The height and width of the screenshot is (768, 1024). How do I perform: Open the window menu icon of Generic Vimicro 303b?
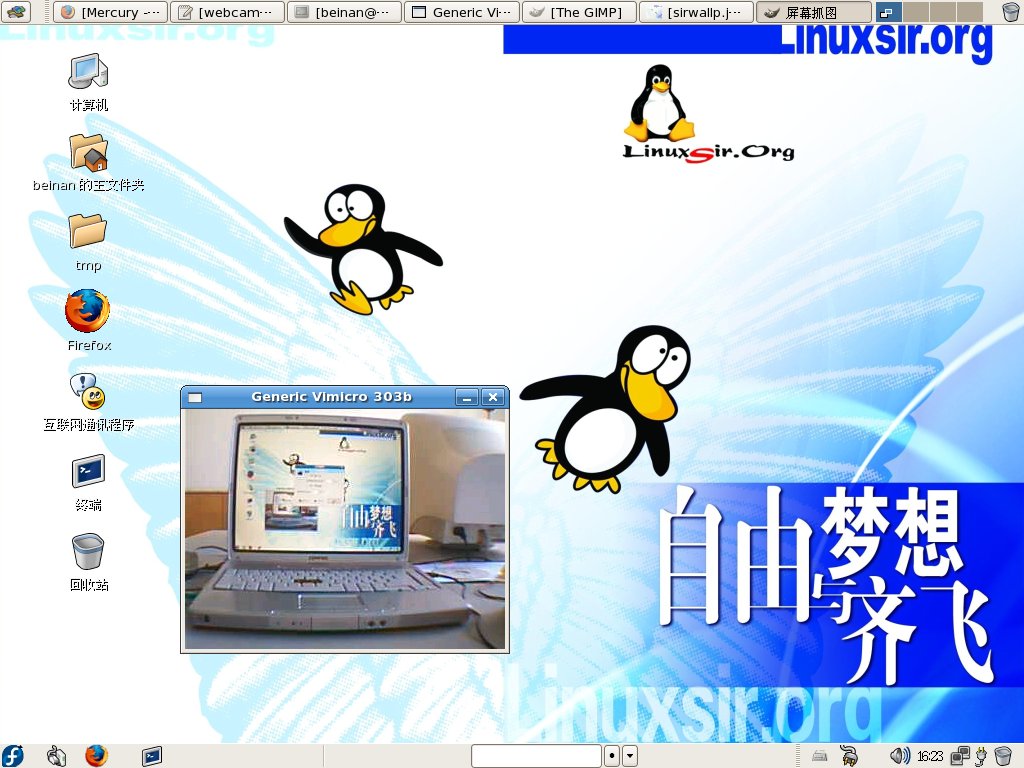[195, 397]
